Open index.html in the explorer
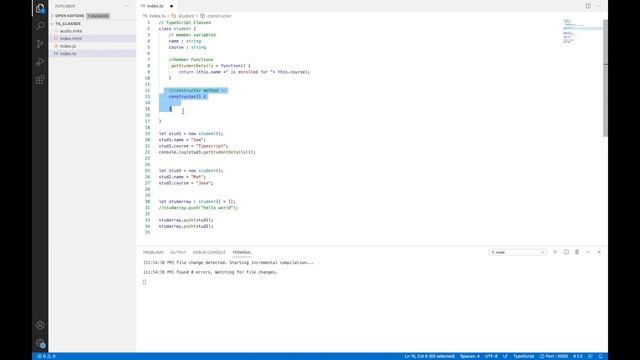Image resolution: width=640 pixels, height=360 pixels. 71,38
